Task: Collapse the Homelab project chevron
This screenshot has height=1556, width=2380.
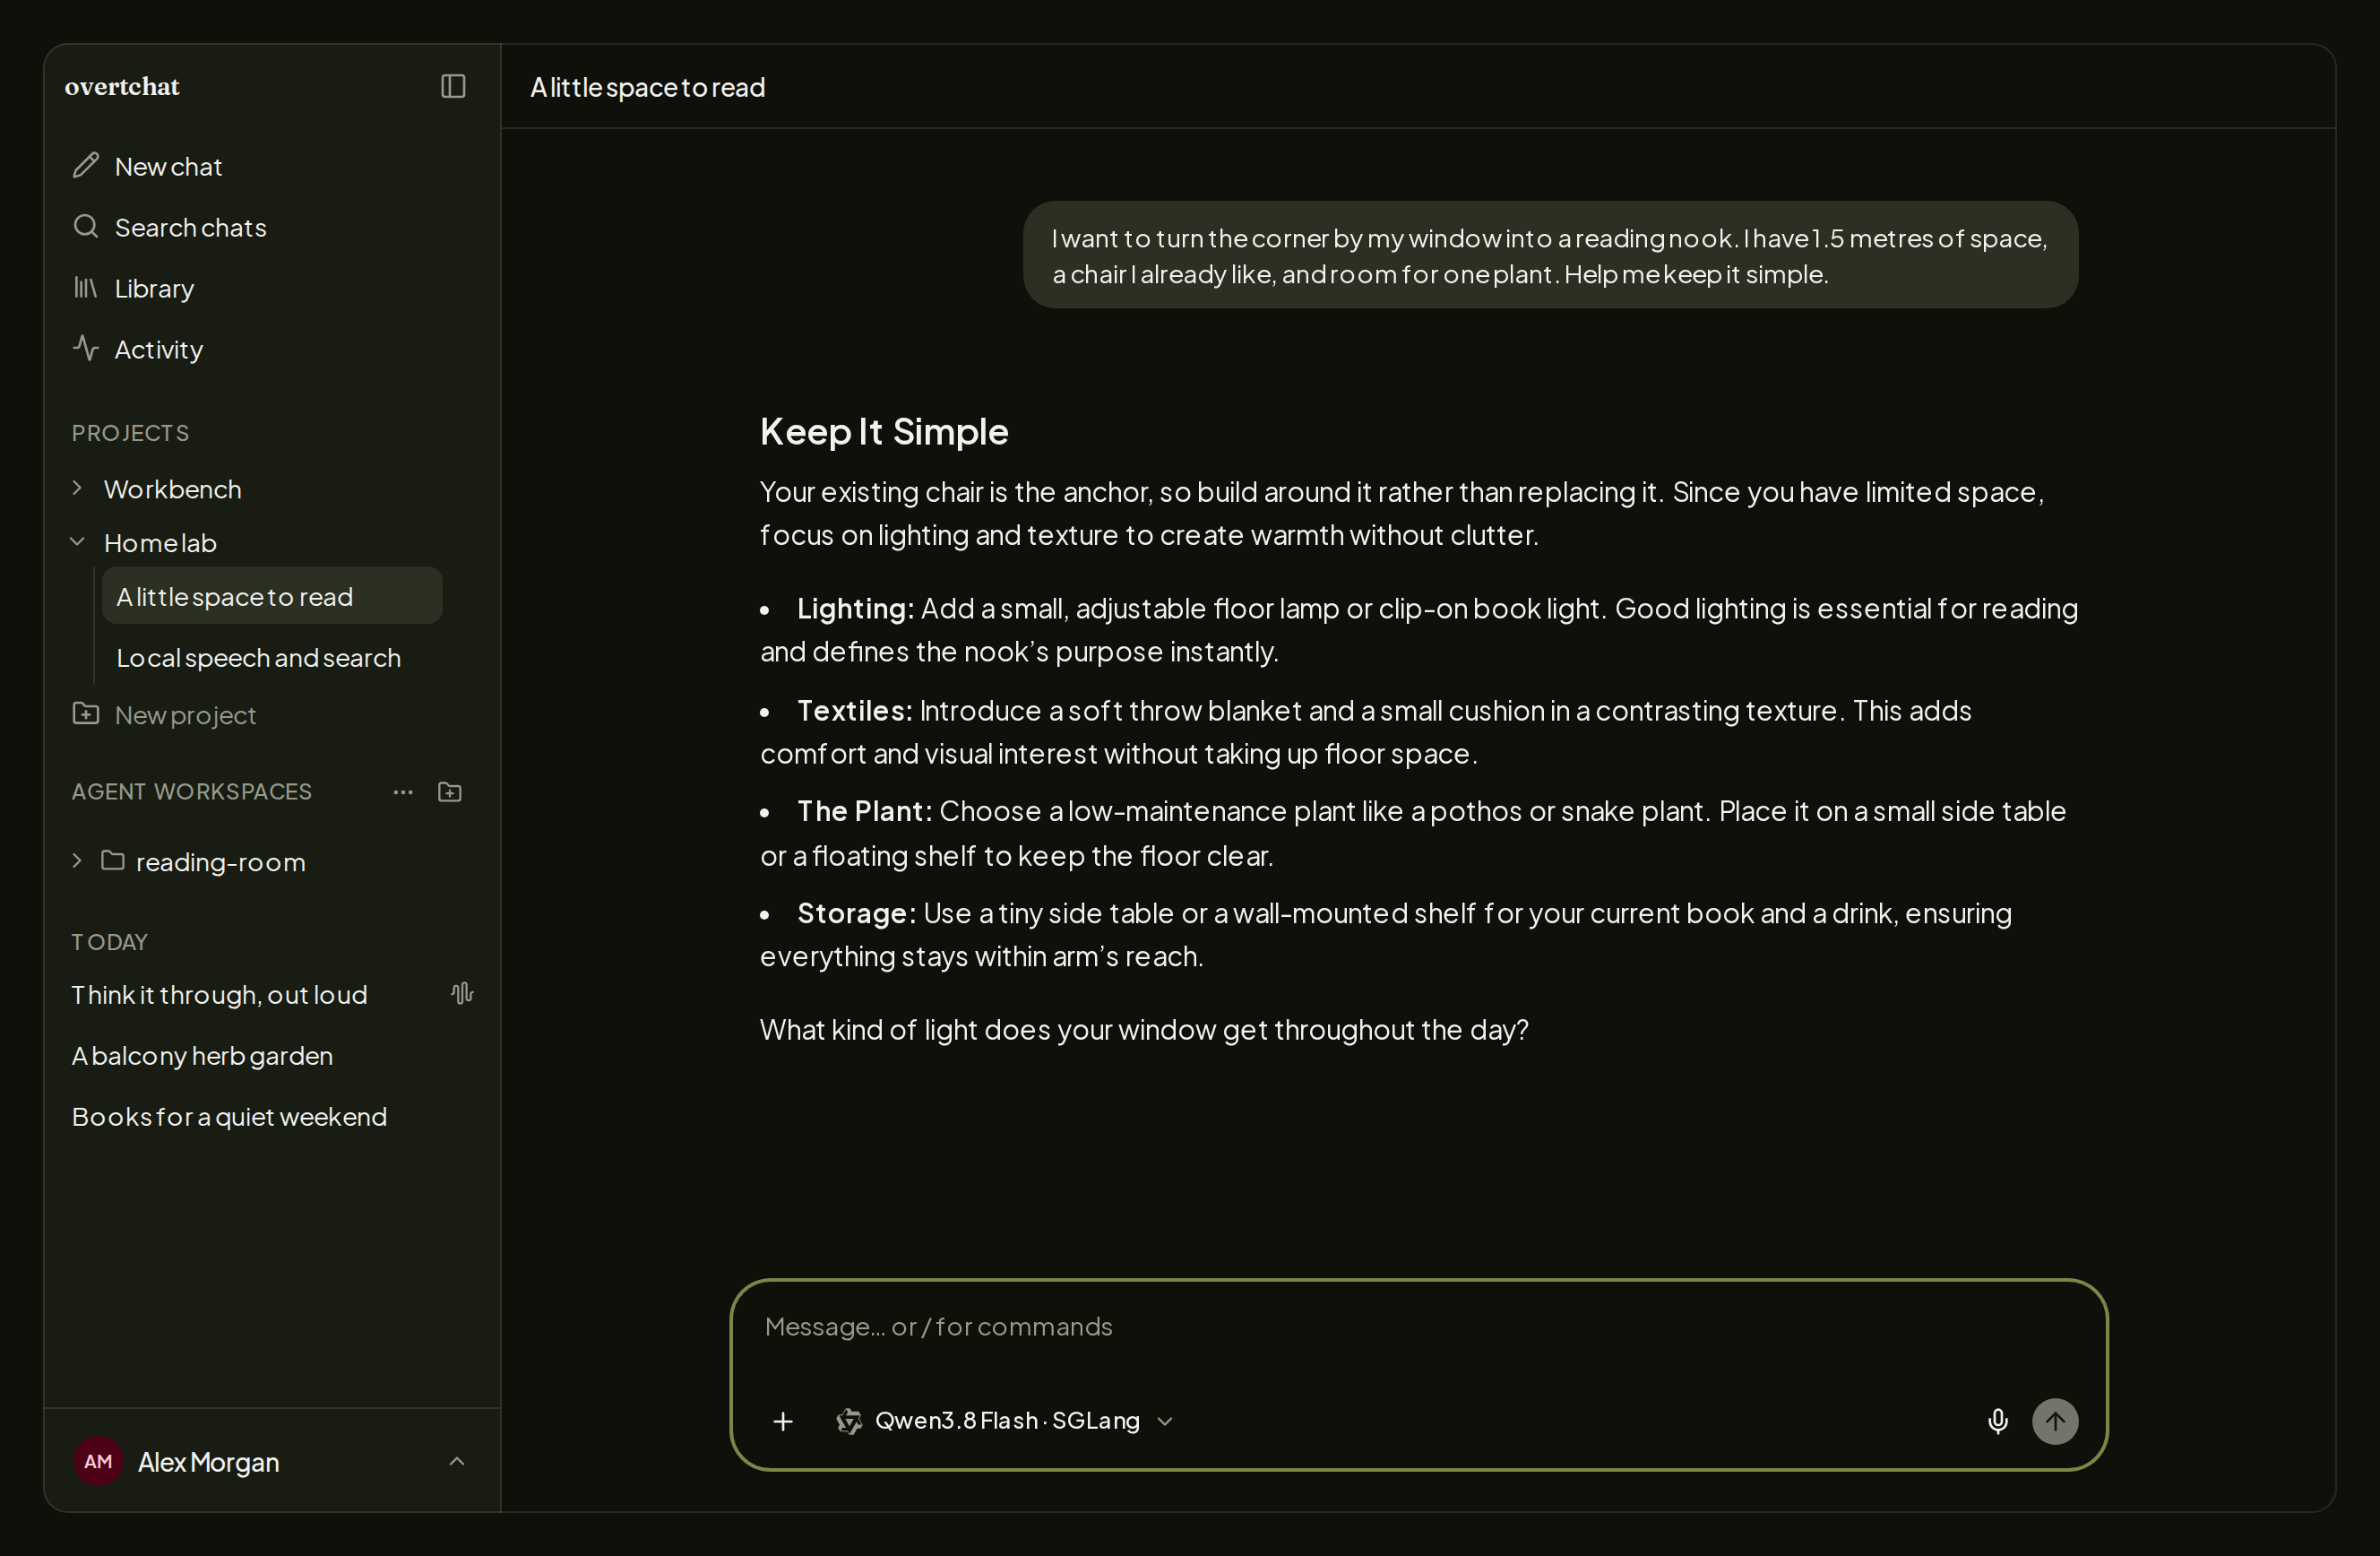Action: pyautogui.click(x=77, y=542)
